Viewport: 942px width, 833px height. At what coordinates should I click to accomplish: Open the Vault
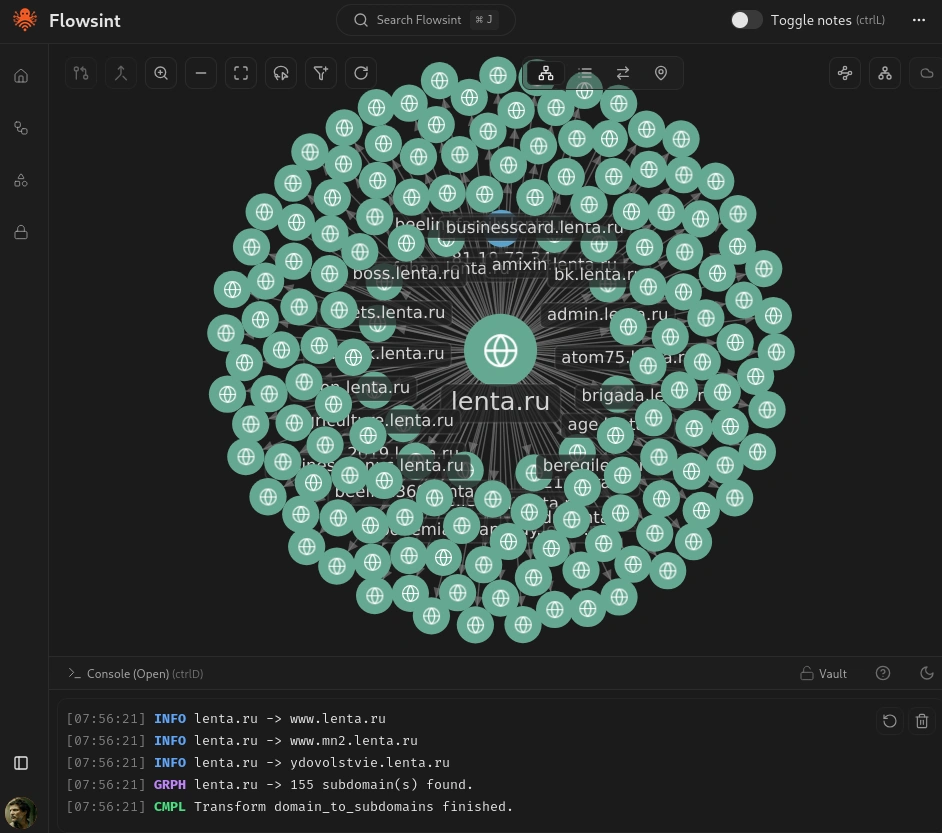(823, 674)
